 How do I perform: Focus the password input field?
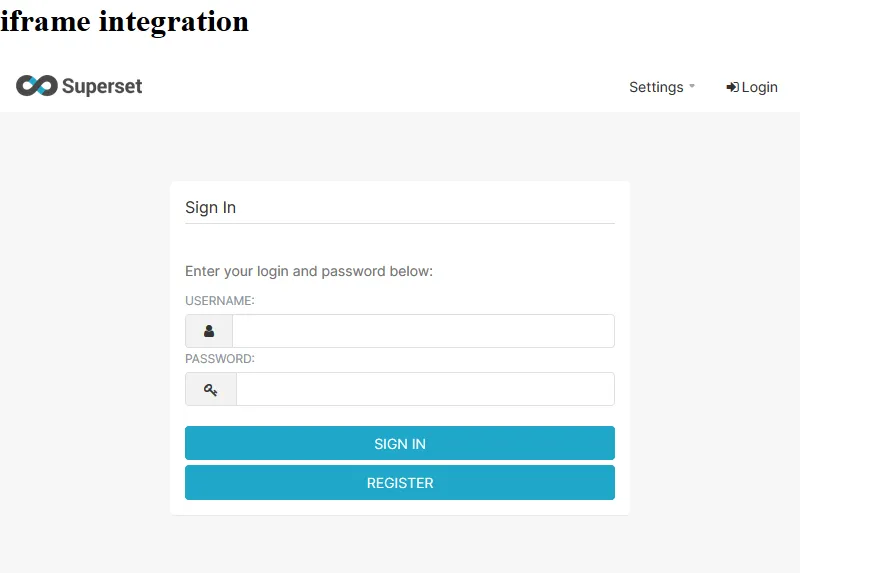click(425, 389)
